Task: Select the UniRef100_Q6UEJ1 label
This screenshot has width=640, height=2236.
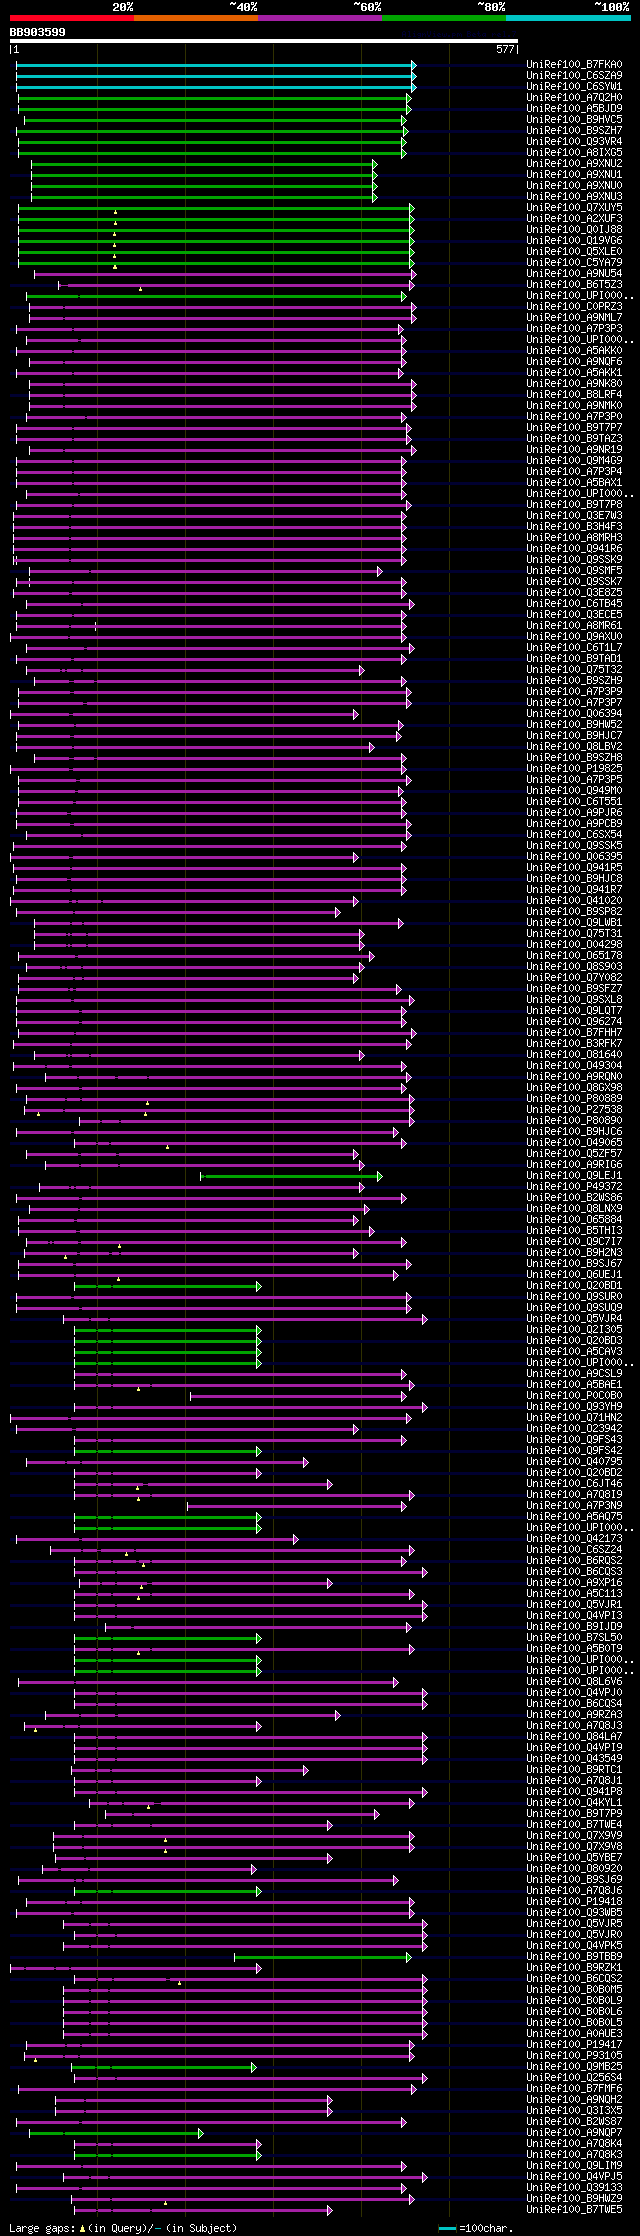Action: pos(574,1274)
